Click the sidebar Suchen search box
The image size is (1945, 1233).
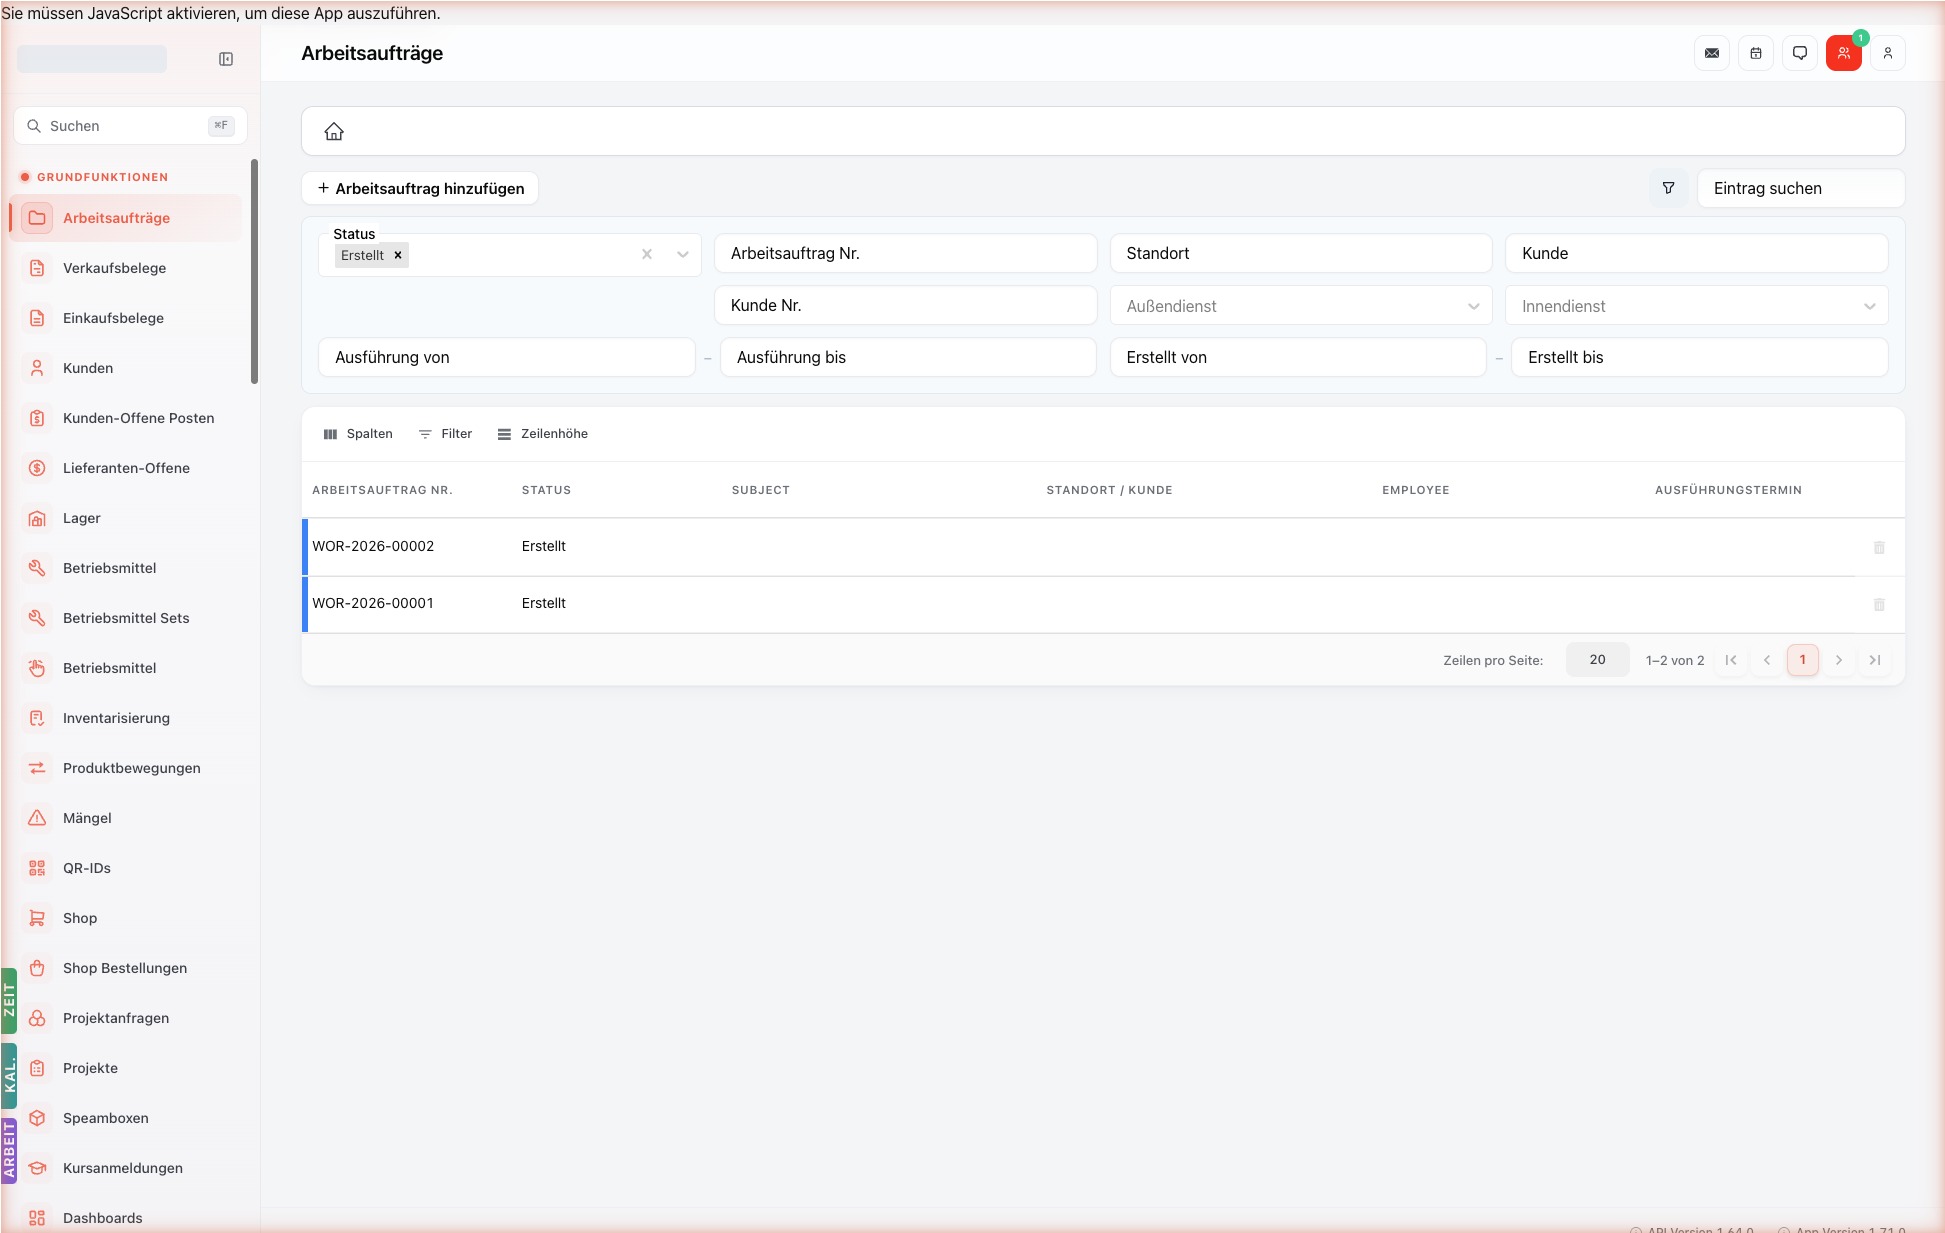[x=130, y=126]
